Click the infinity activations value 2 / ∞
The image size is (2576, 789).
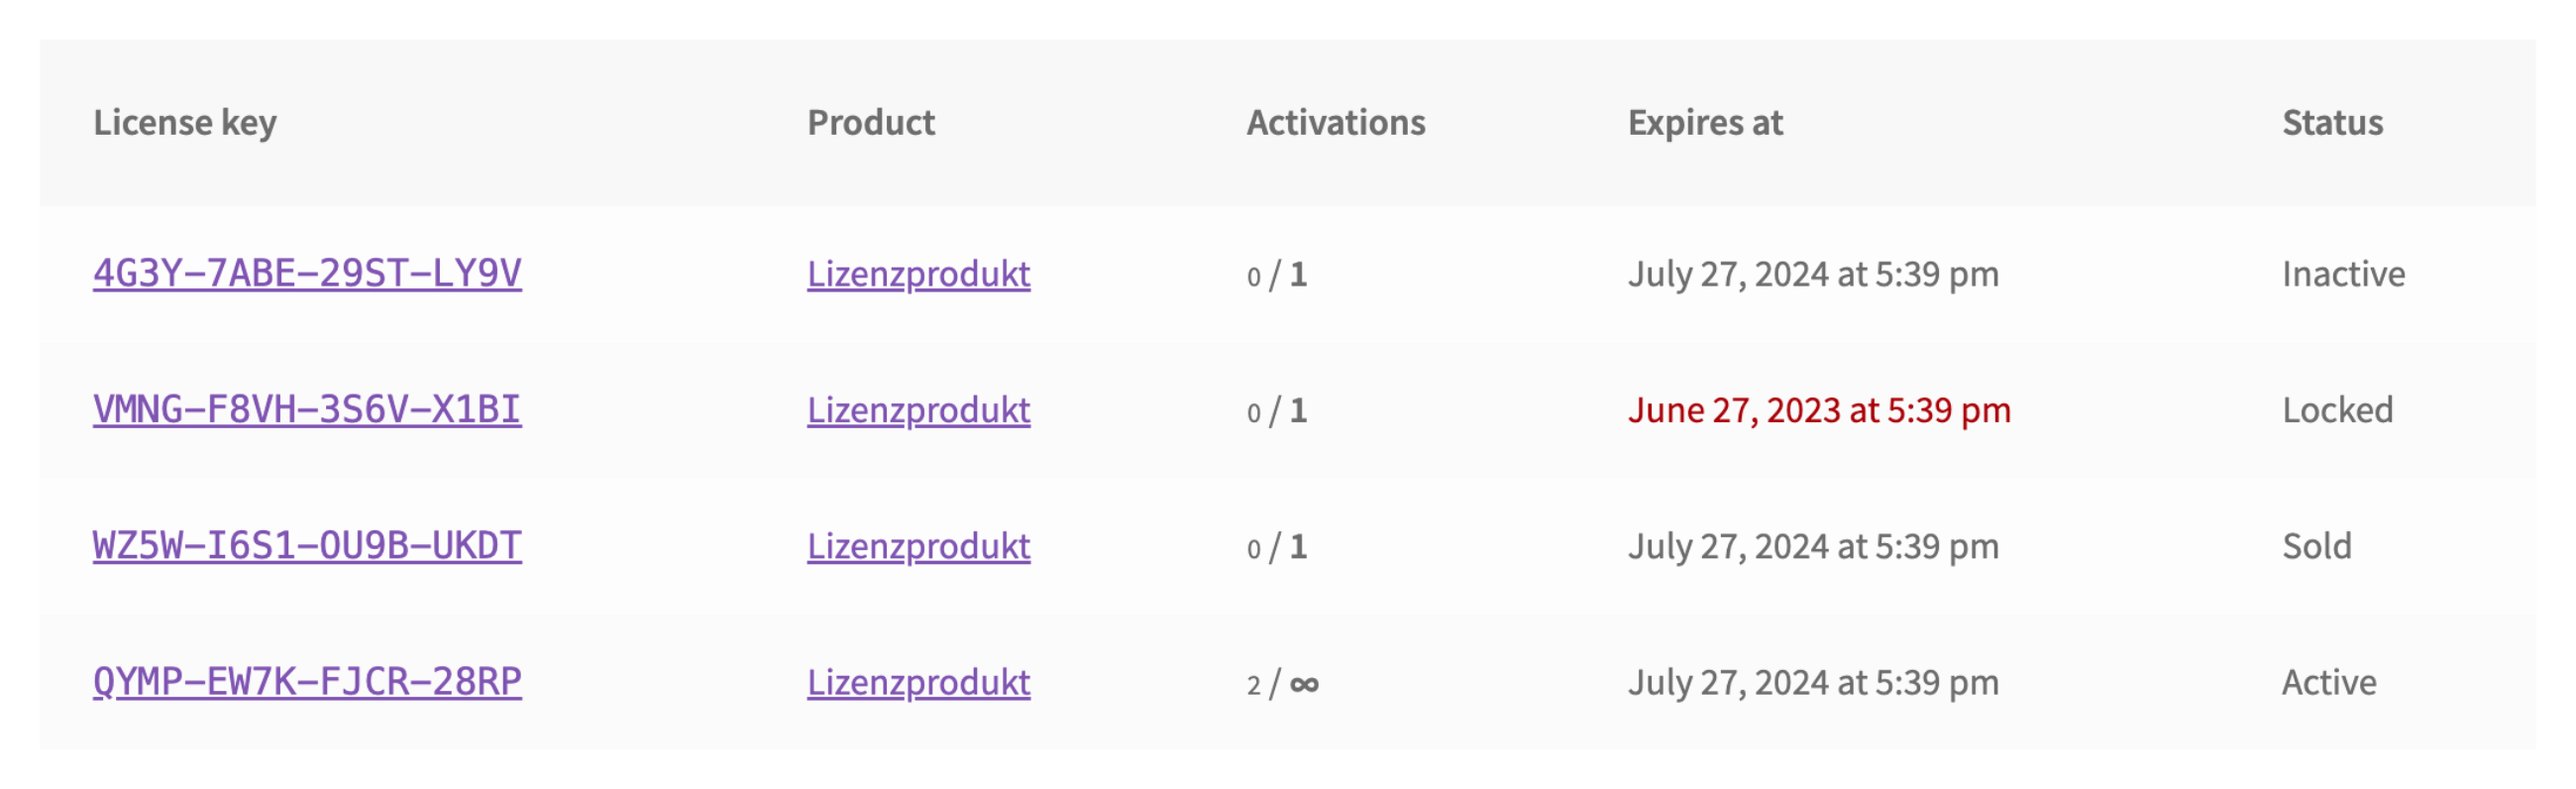[x=1282, y=683]
